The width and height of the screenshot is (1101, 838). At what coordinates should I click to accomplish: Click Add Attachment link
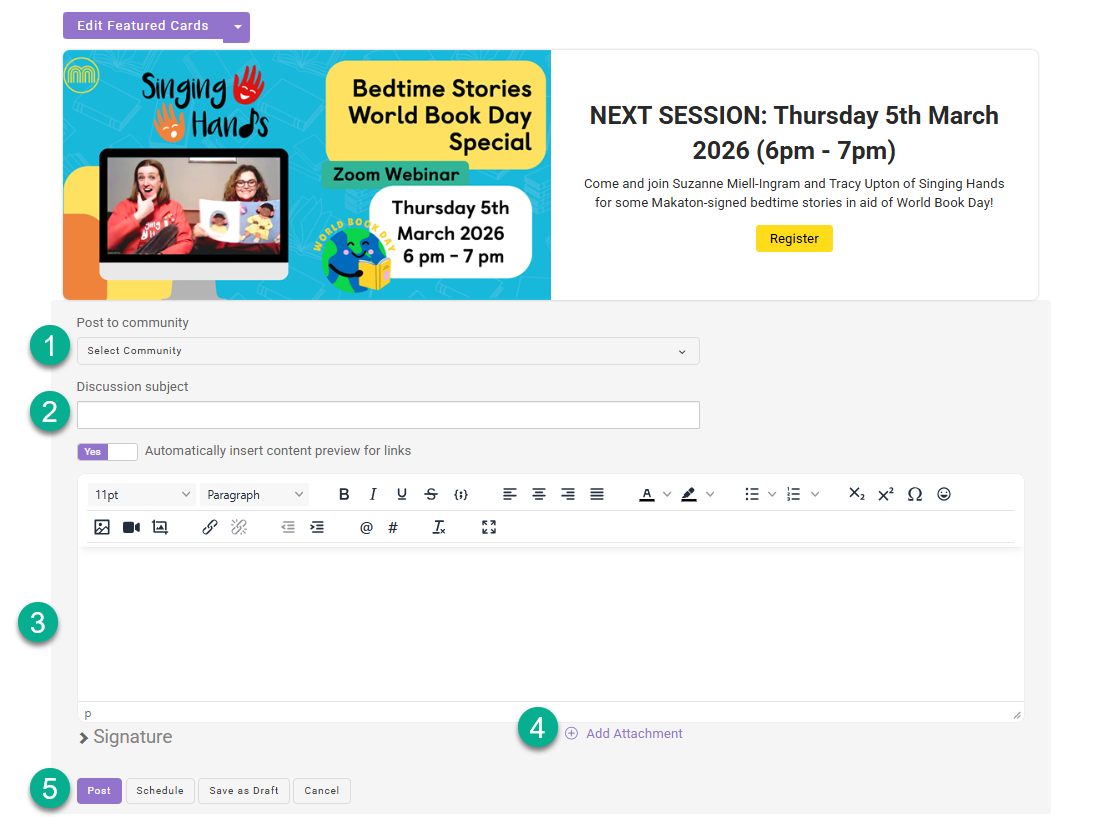pos(624,733)
